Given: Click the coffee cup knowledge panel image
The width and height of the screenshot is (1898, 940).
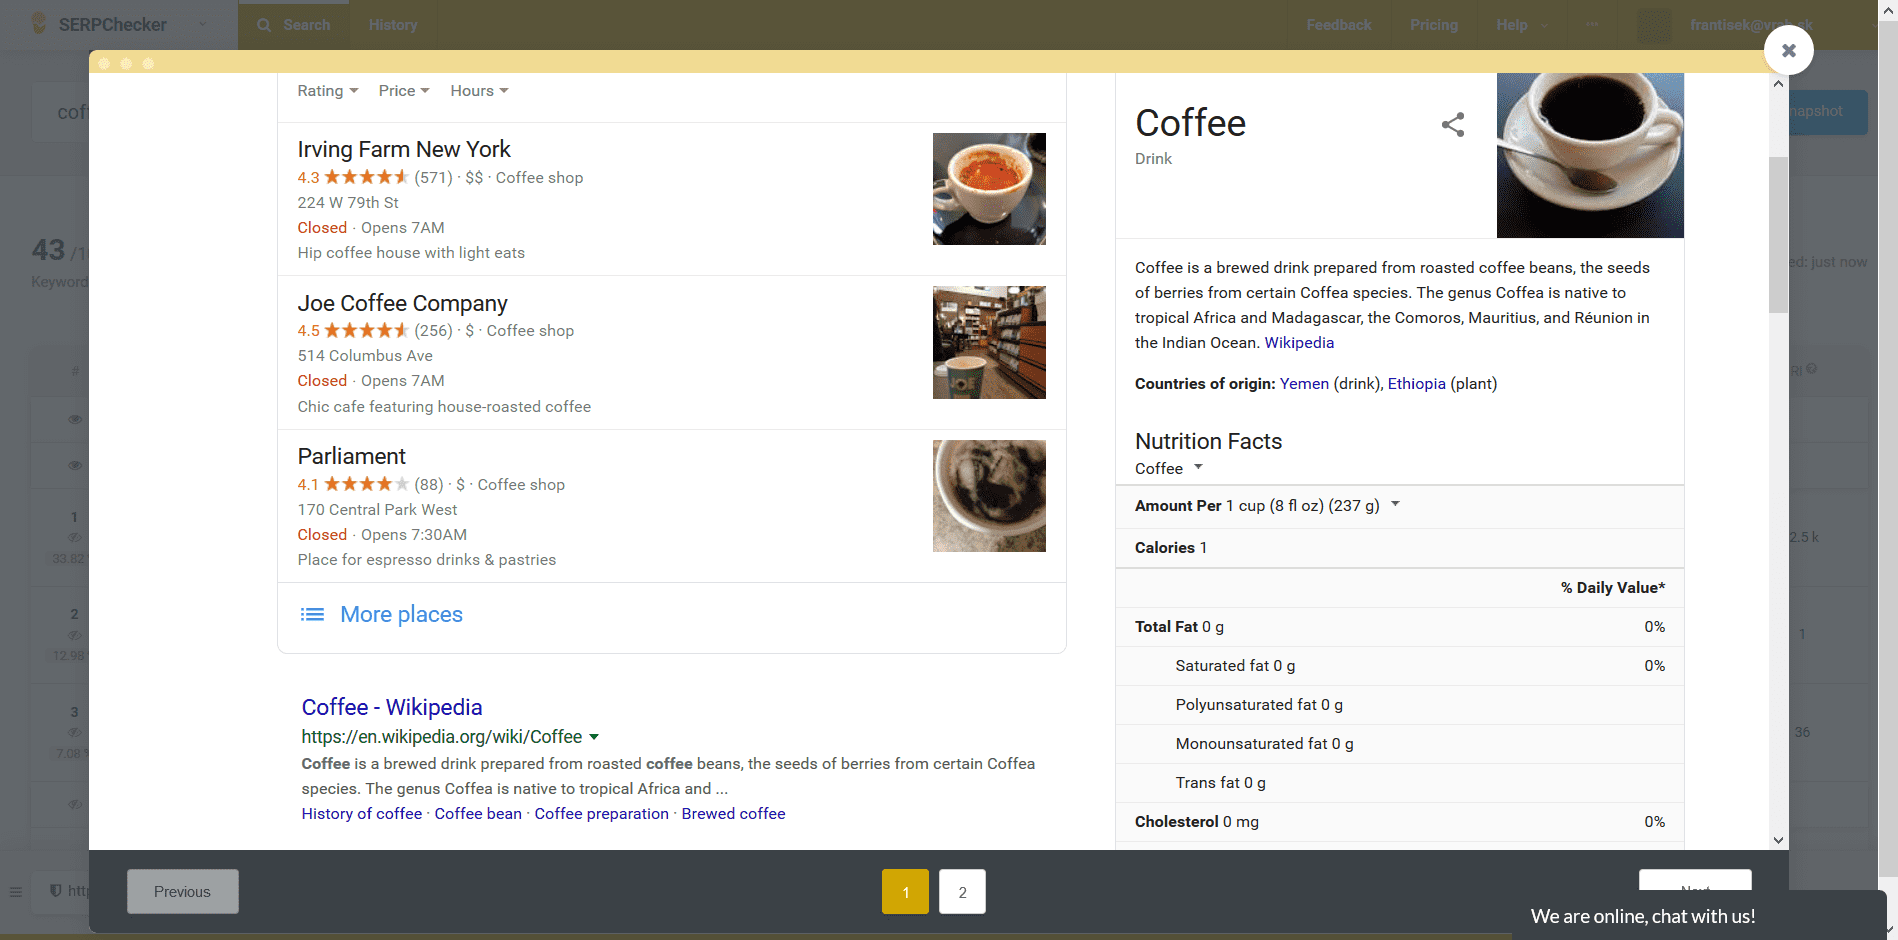Looking at the screenshot, I should click(1590, 155).
